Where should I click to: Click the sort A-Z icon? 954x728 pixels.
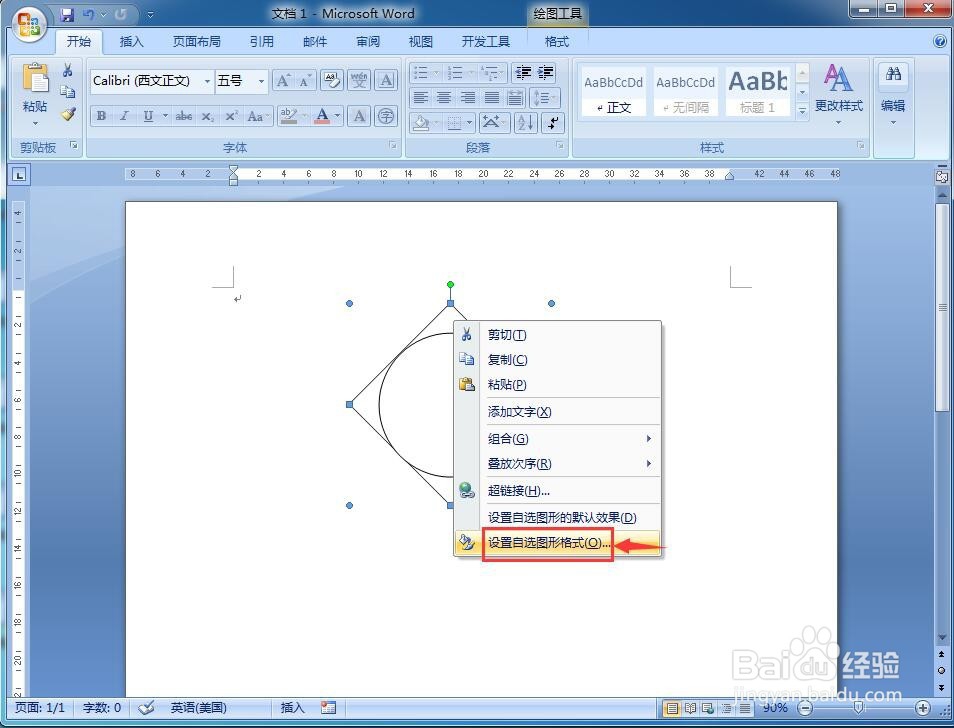coord(526,123)
